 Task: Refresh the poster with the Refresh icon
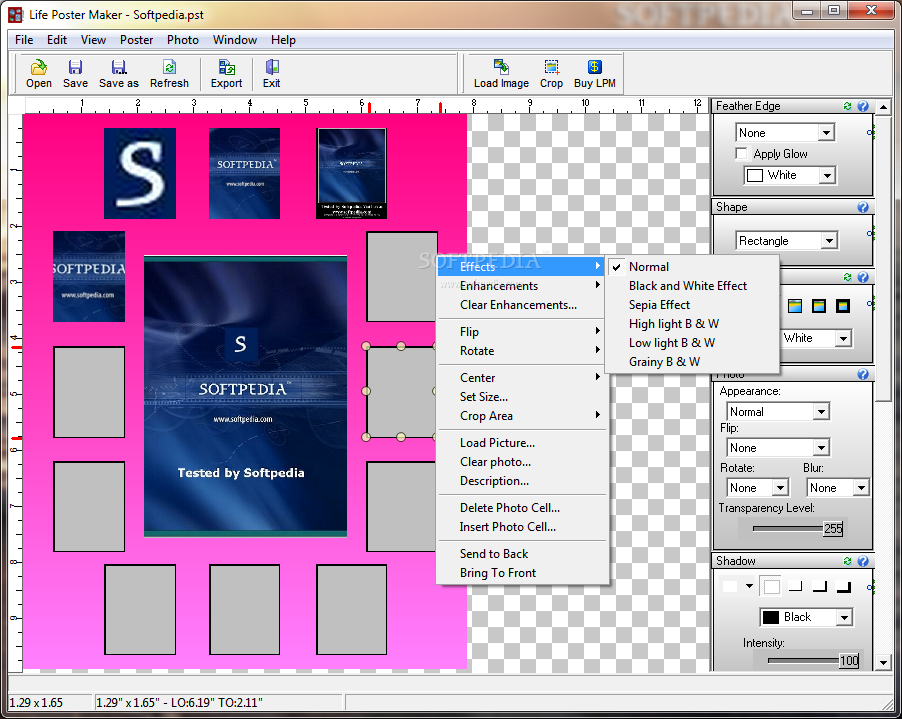[x=169, y=74]
